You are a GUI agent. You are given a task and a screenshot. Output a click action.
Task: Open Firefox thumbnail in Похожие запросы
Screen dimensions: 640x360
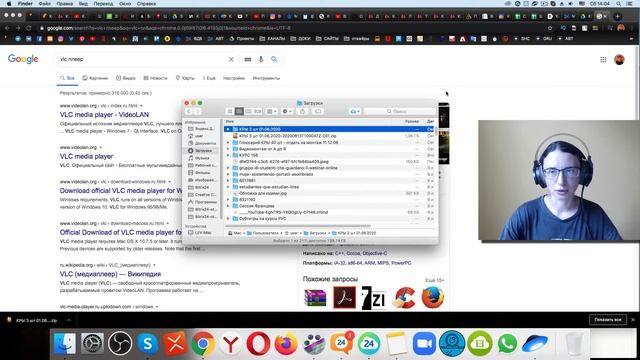click(x=433, y=298)
